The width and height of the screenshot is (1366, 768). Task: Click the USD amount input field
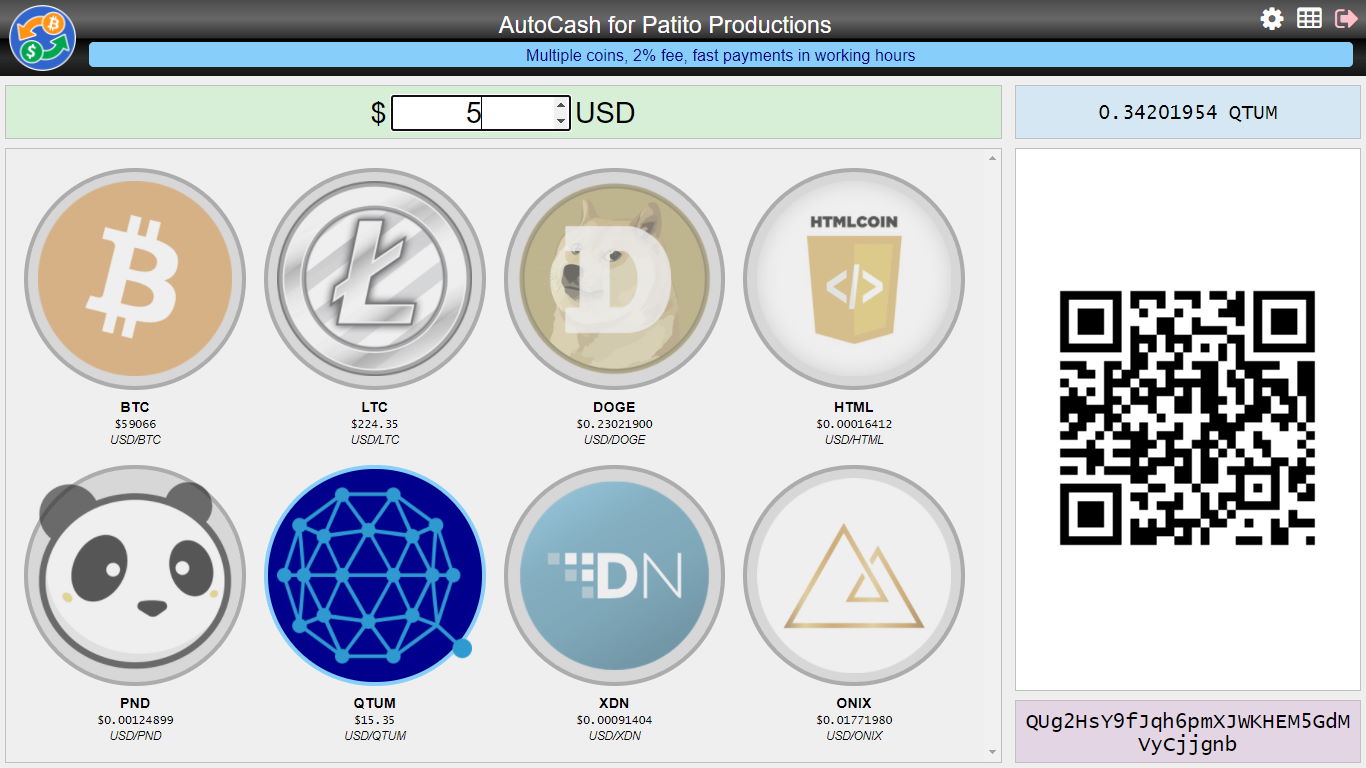[x=480, y=113]
